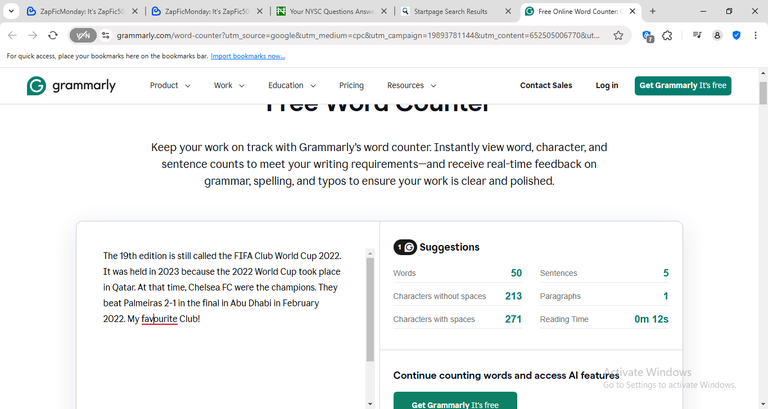Close the Startpage Search Results tab
The image size is (768, 409).
(x=508, y=11)
